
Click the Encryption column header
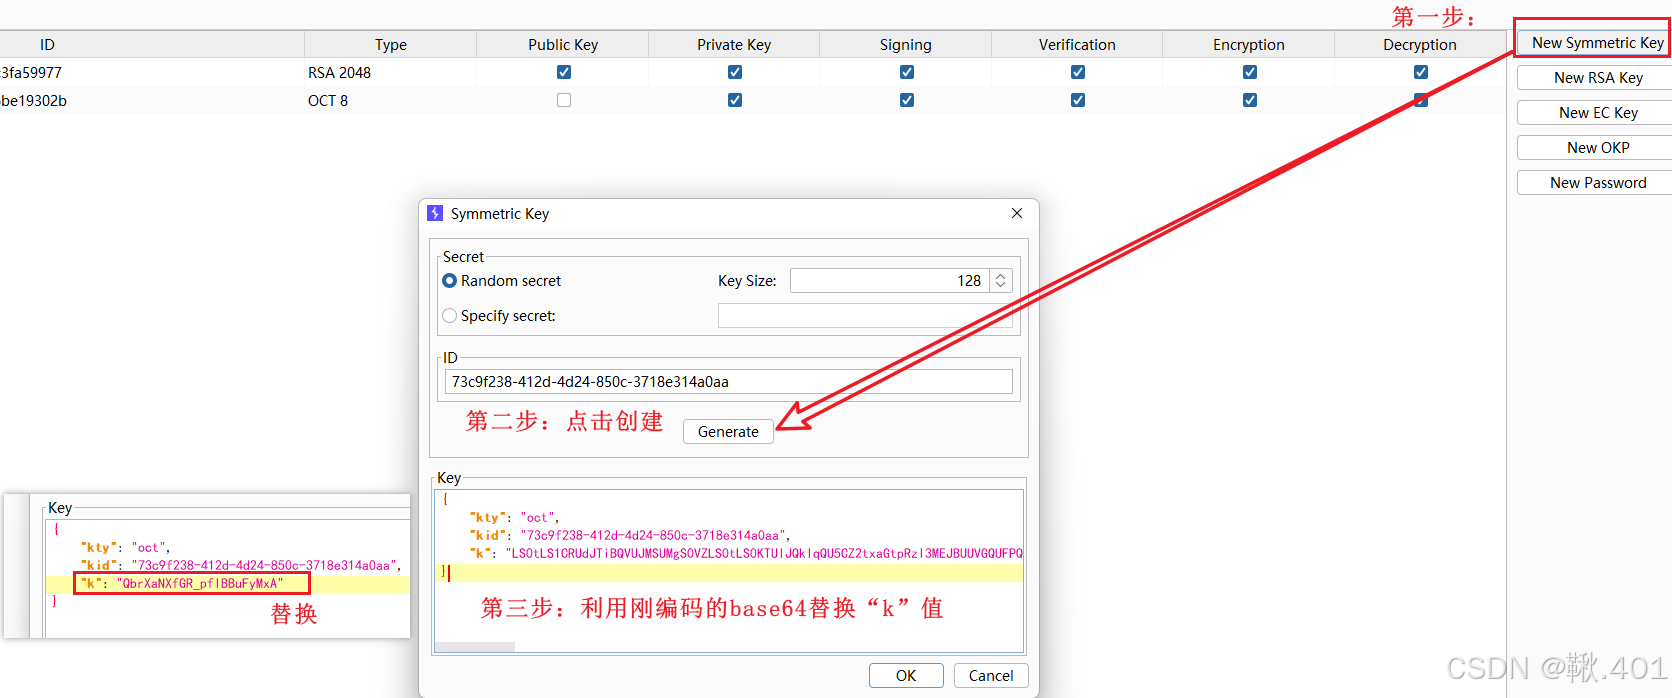pyautogui.click(x=1249, y=45)
